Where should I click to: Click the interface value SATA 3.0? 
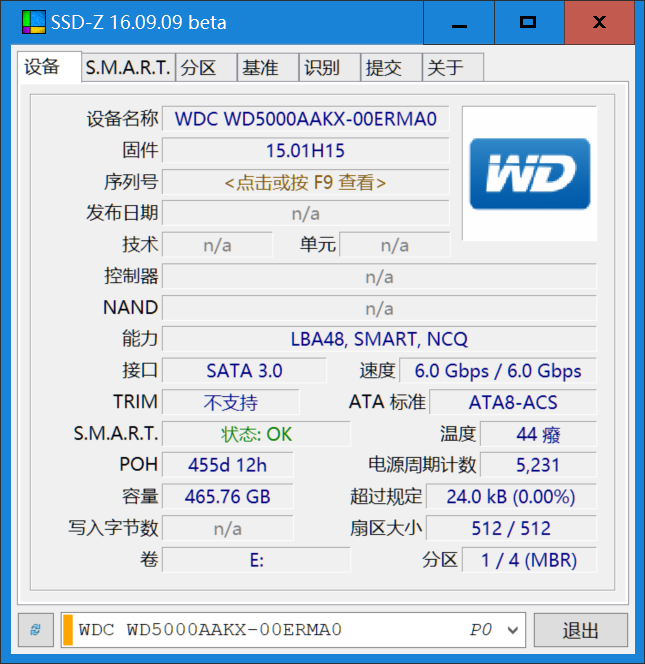coord(244,371)
